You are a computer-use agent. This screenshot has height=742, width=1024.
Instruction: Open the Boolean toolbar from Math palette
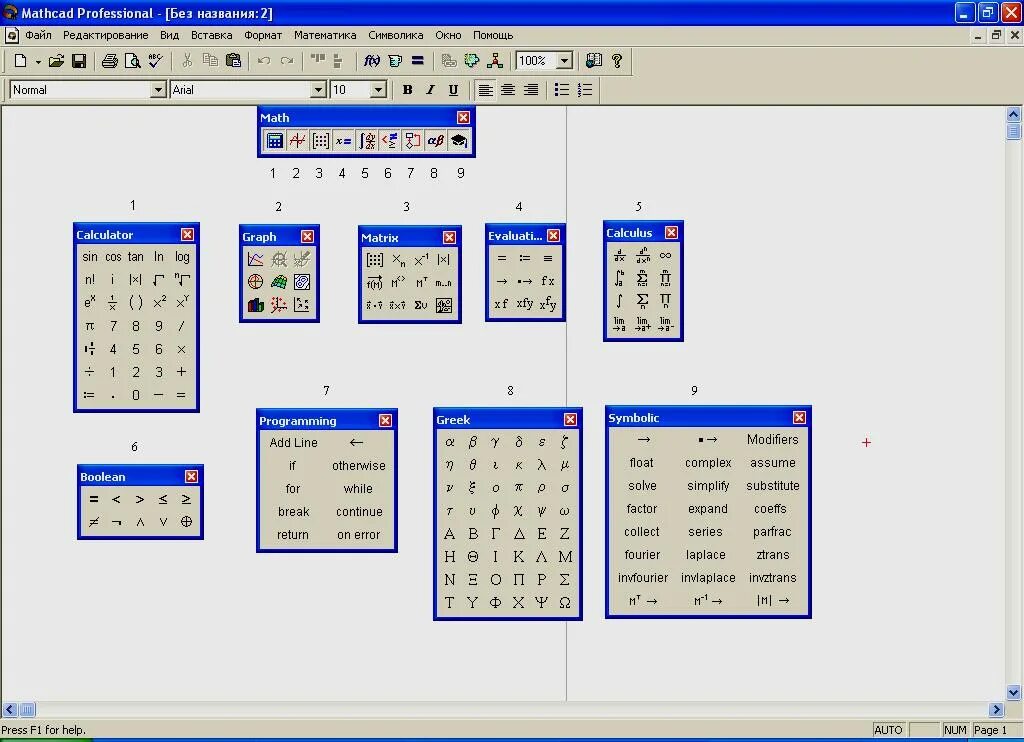tap(390, 140)
